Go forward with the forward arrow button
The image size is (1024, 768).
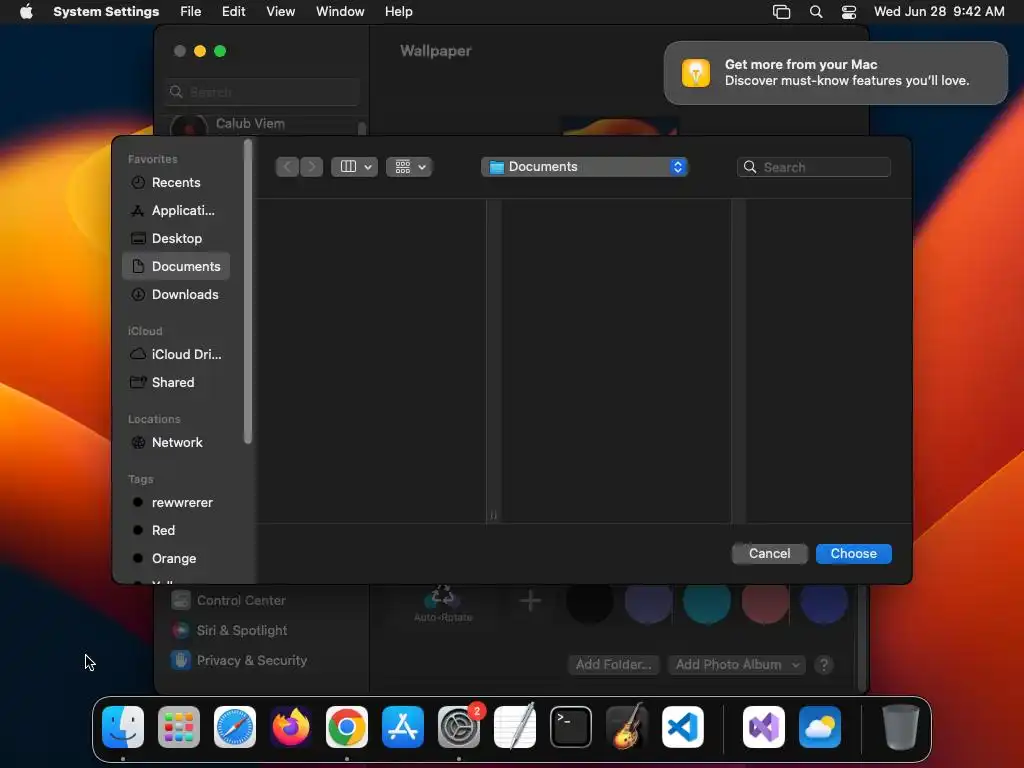tap(312, 167)
